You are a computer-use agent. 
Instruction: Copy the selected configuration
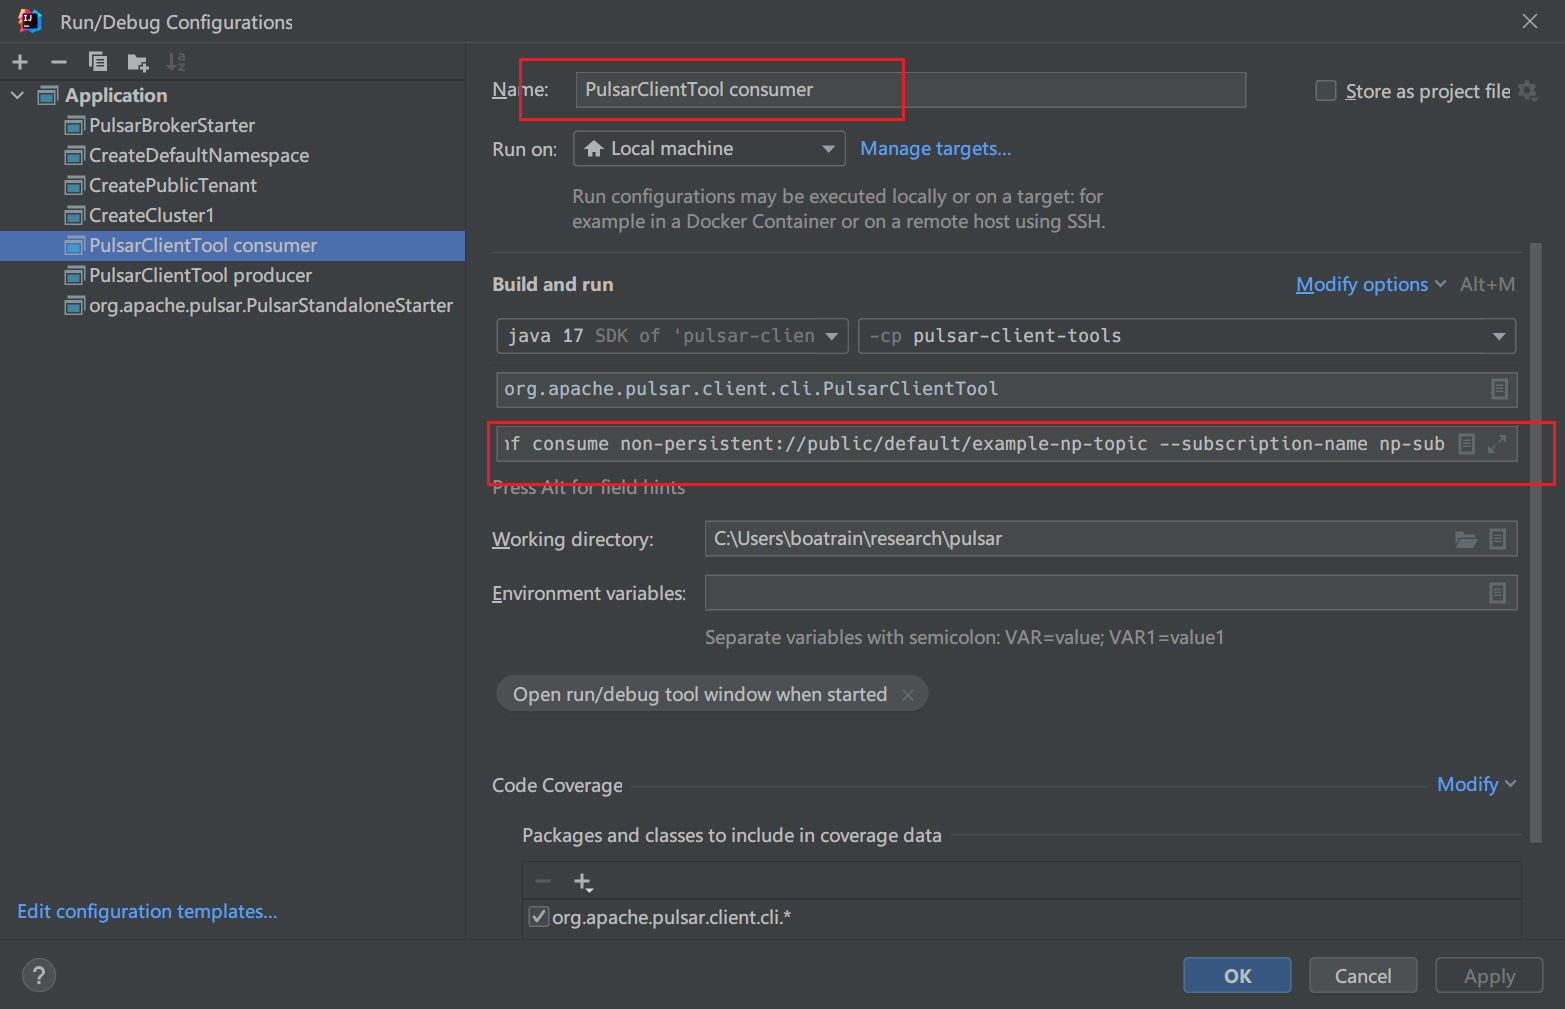click(98, 62)
